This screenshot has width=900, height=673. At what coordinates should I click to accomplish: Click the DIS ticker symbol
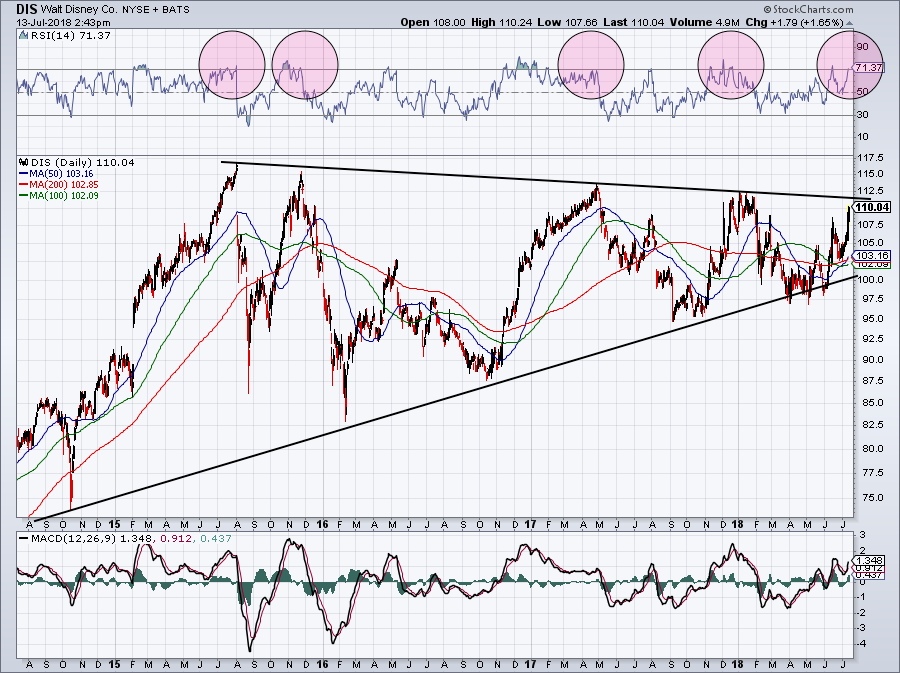click(x=26, y=9)
